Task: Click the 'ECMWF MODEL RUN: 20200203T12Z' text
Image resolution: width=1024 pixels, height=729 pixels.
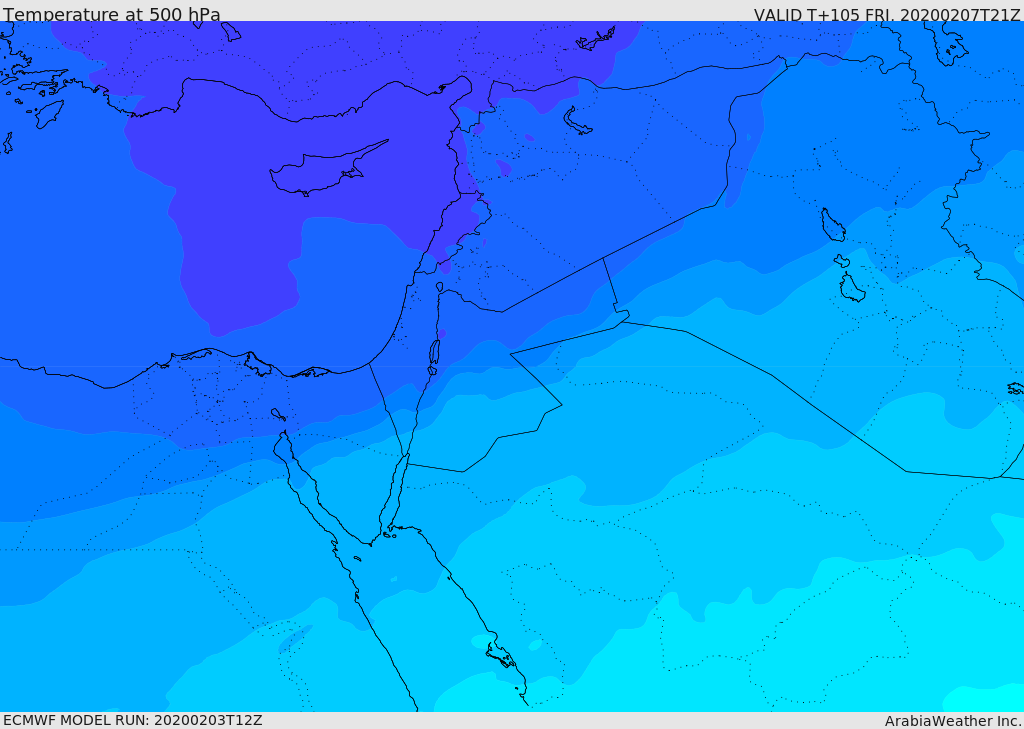Action: [x=133, y=720]
